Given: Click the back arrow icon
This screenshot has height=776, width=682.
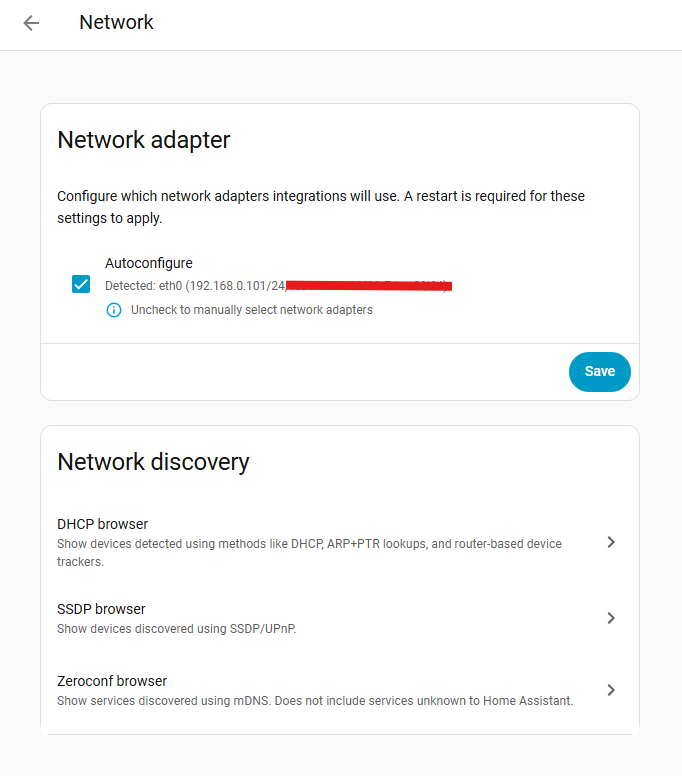Looking at the screenshot, I should (x=32, y=23).
